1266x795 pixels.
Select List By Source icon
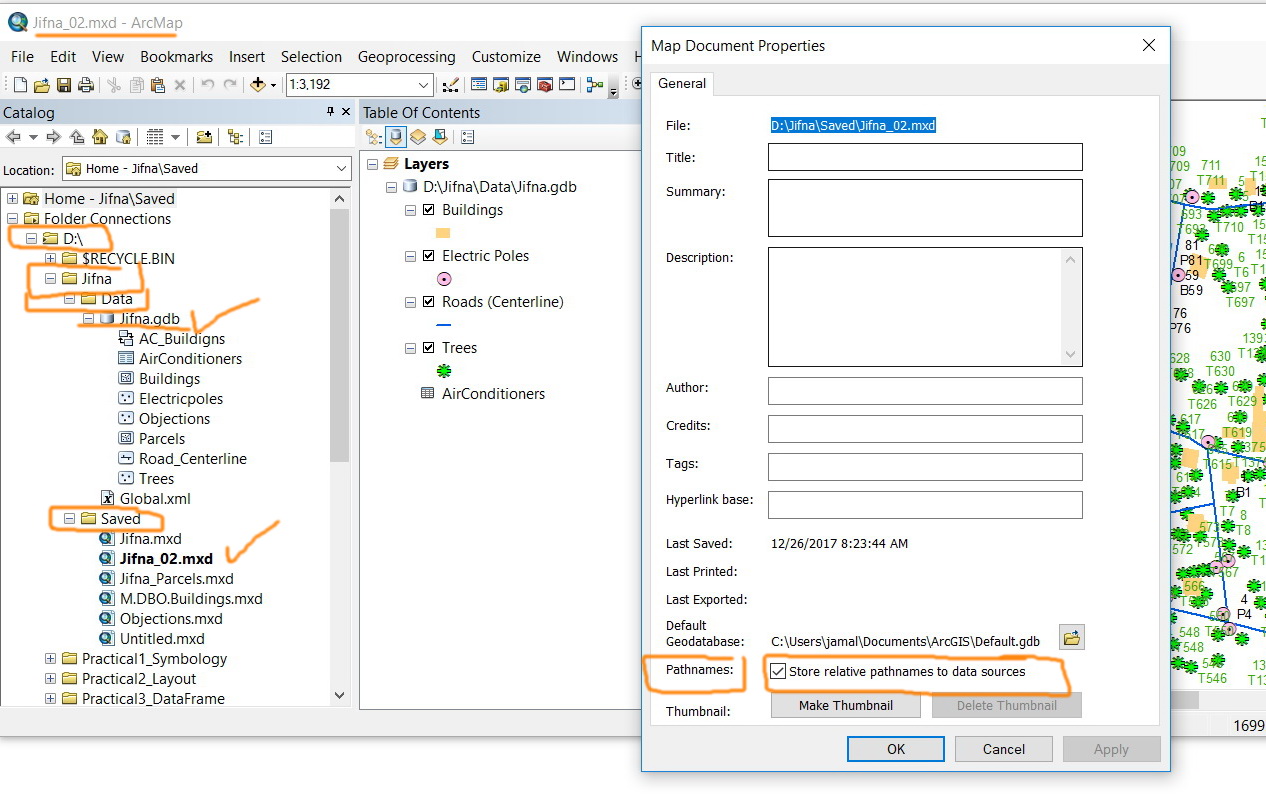tap(395, 137)
